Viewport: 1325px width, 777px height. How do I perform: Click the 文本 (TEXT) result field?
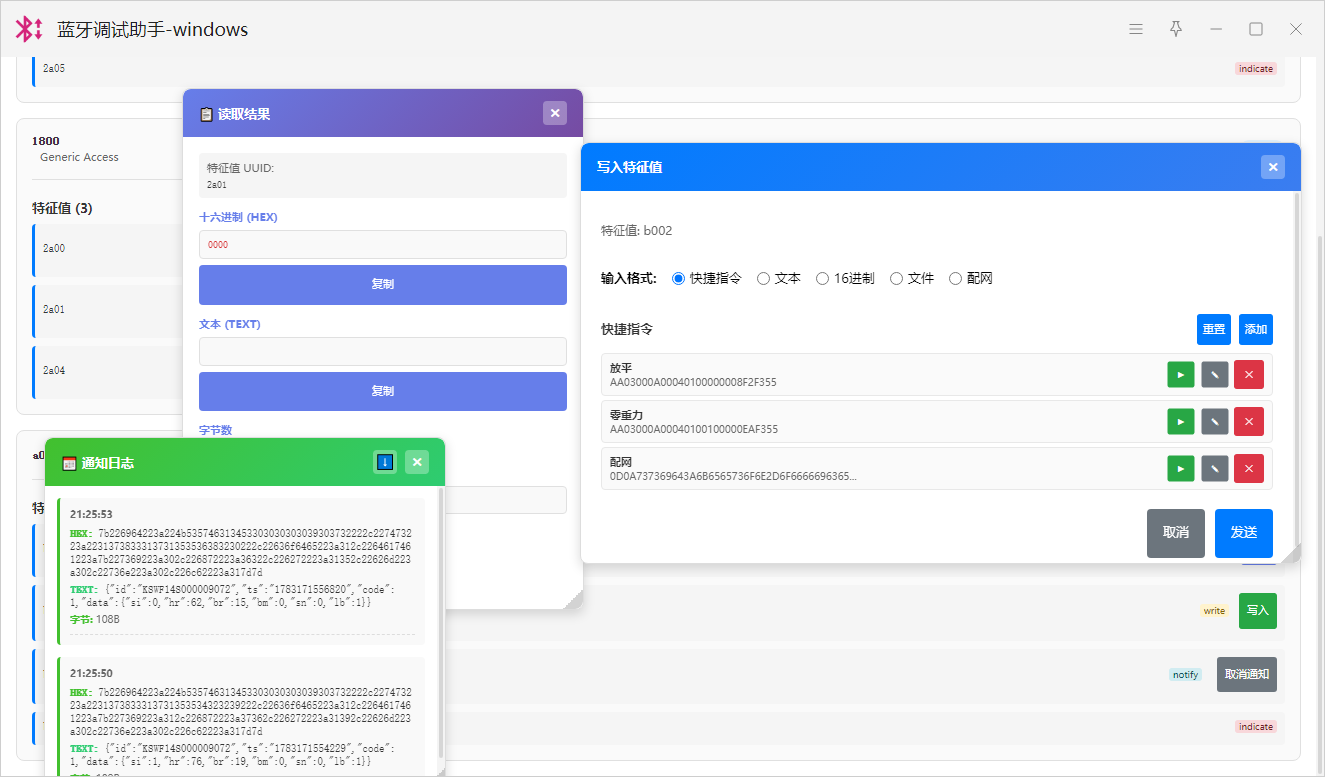pos(383,351)
